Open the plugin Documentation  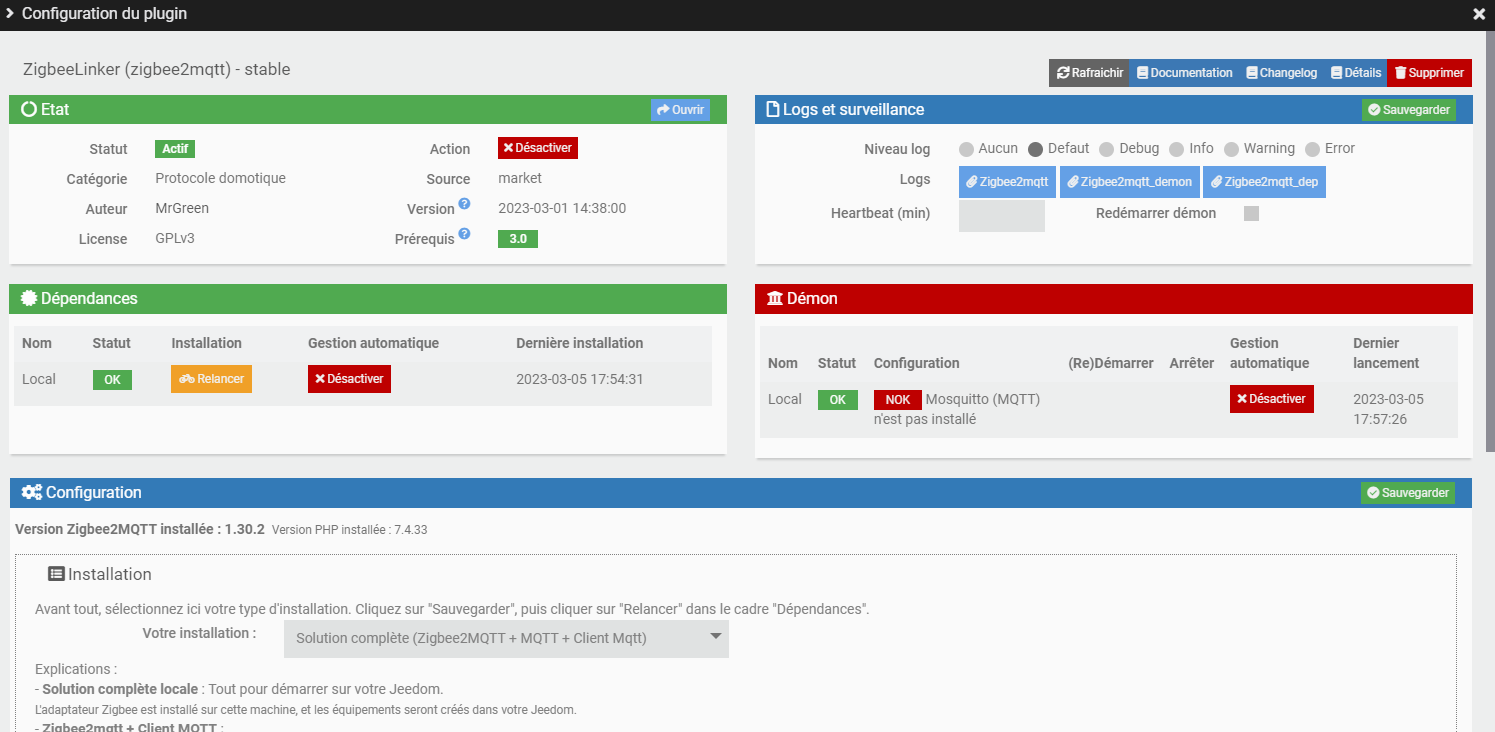click(x=1184, y=73)
